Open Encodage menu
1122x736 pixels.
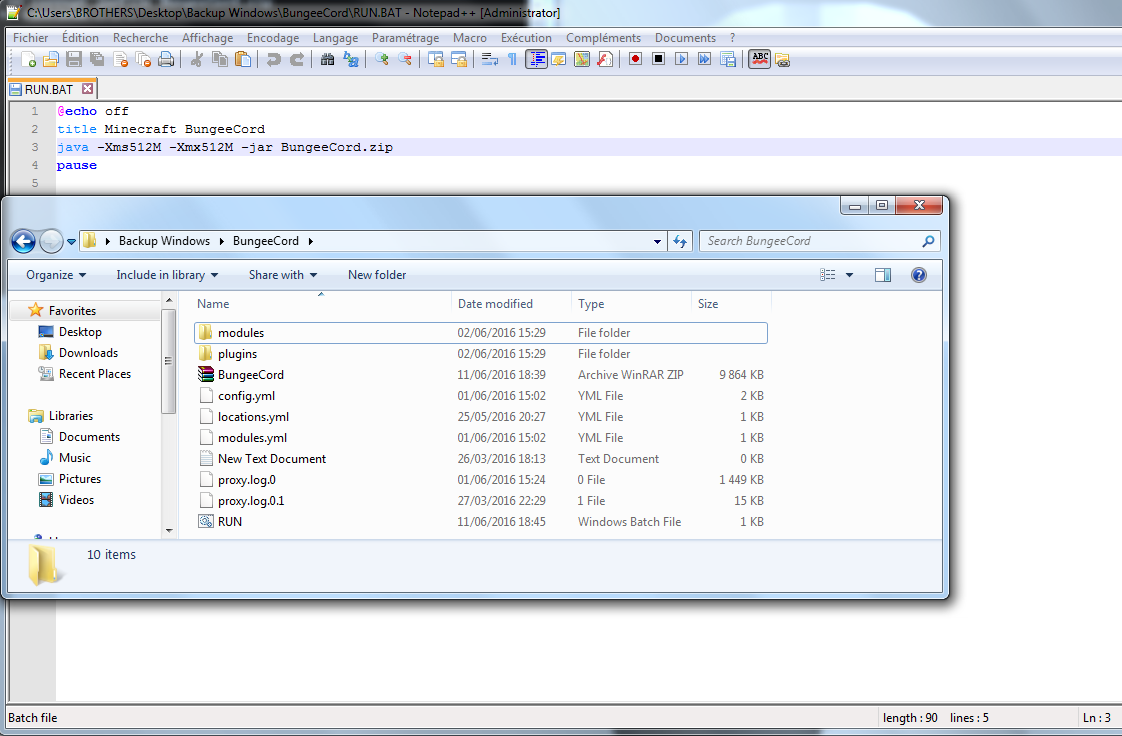[273, 38]
